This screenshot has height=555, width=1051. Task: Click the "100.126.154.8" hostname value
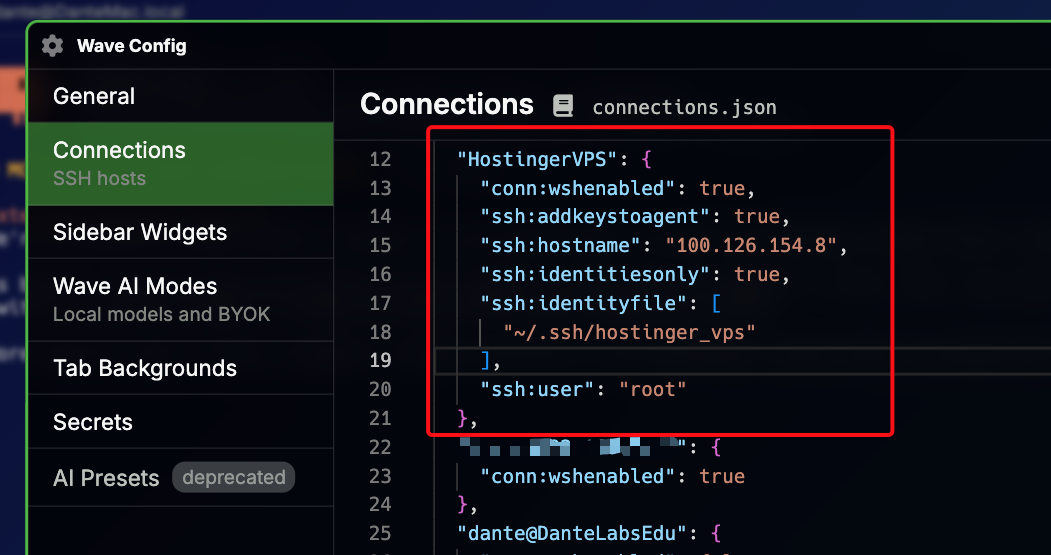(x=751, y=245)
